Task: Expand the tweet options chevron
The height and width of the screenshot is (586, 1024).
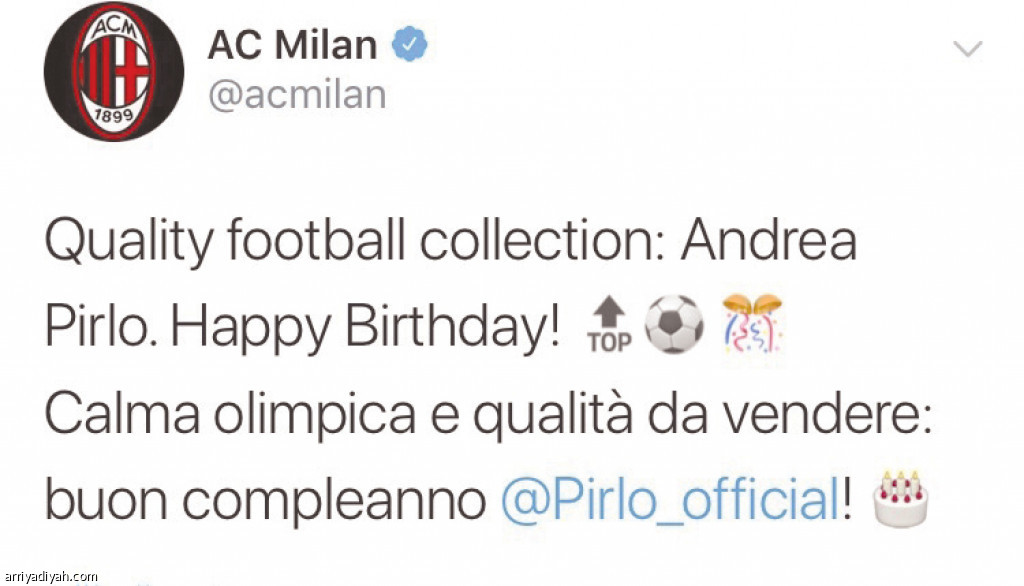Action: [x=967, y=49]
